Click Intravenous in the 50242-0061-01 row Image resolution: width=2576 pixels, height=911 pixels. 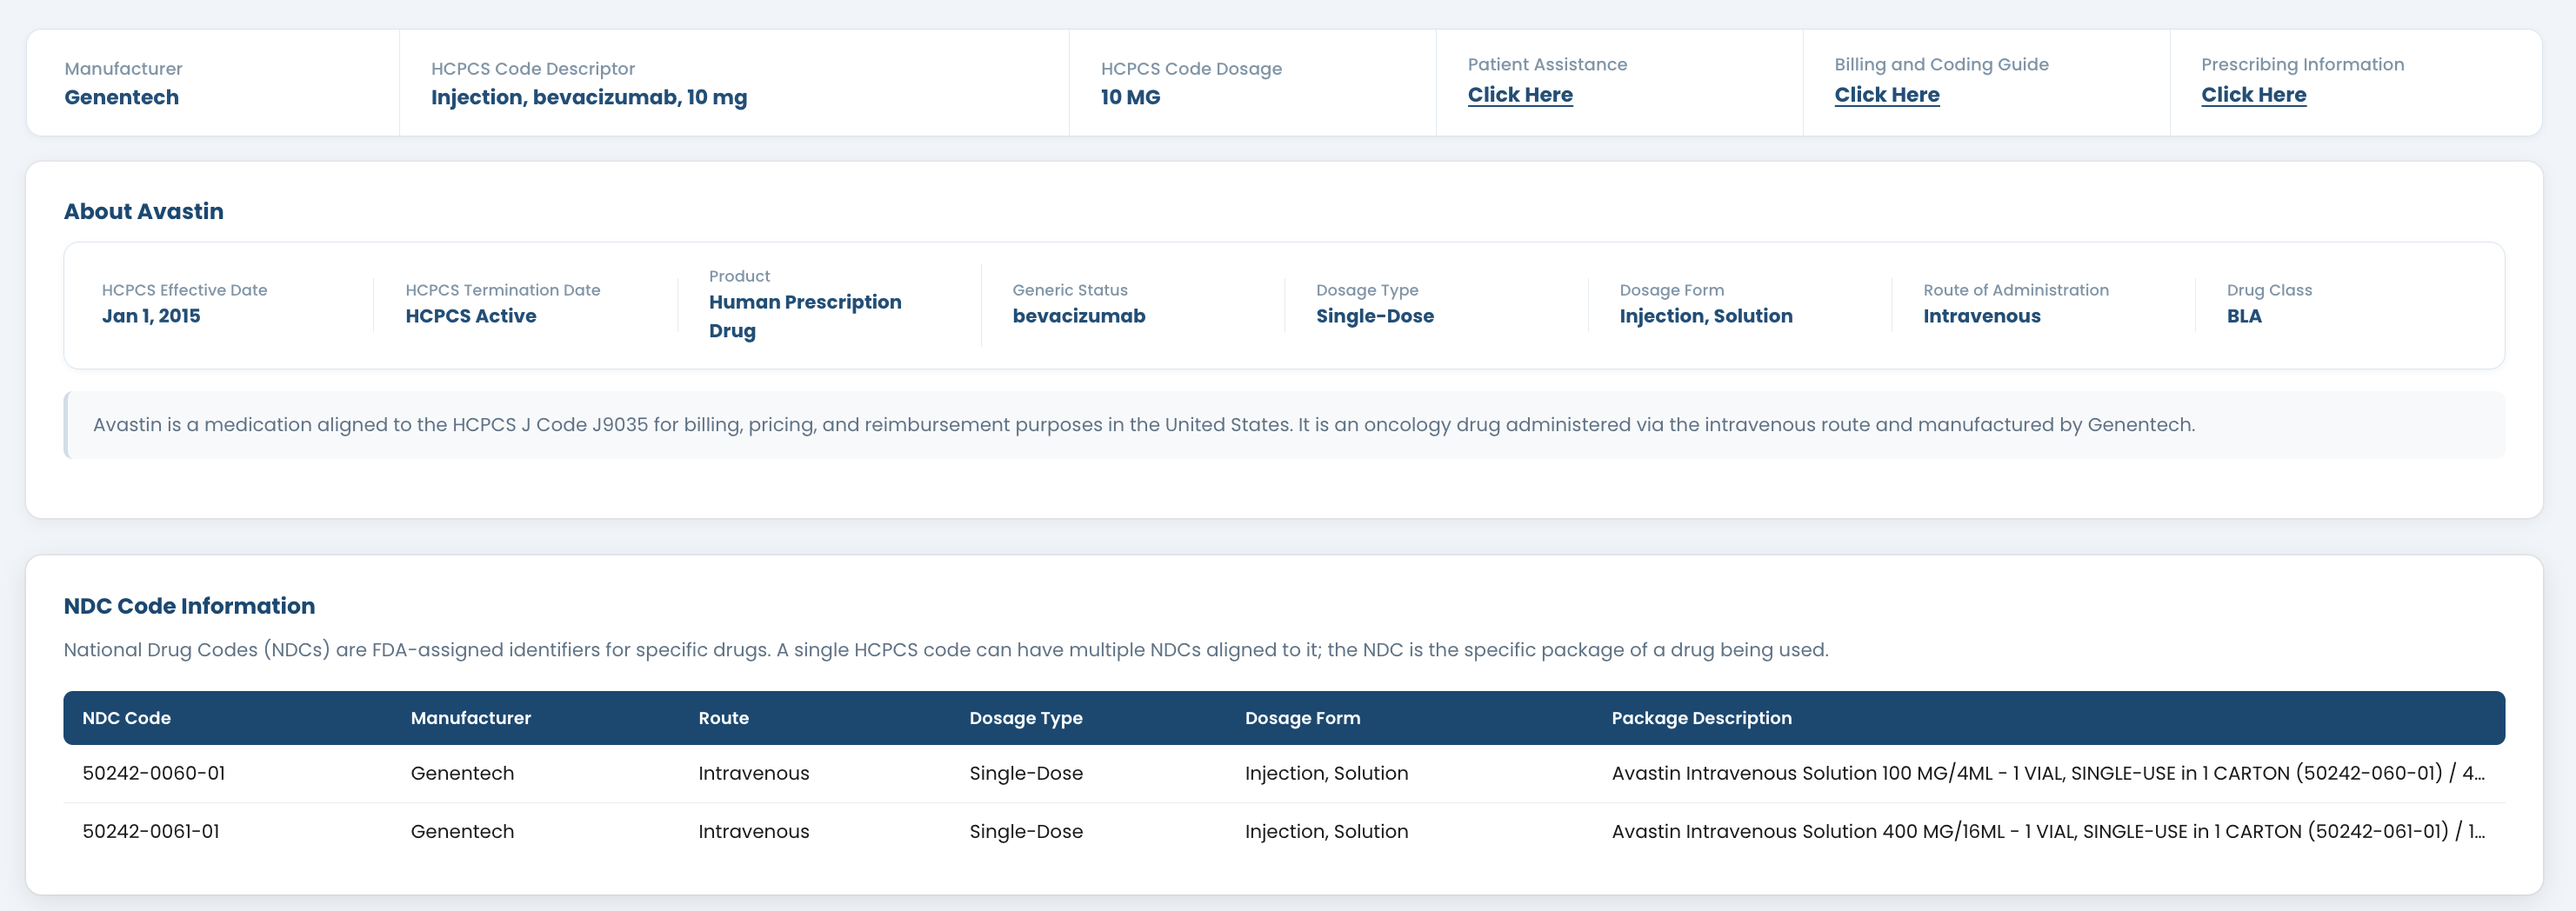[754, 831]
